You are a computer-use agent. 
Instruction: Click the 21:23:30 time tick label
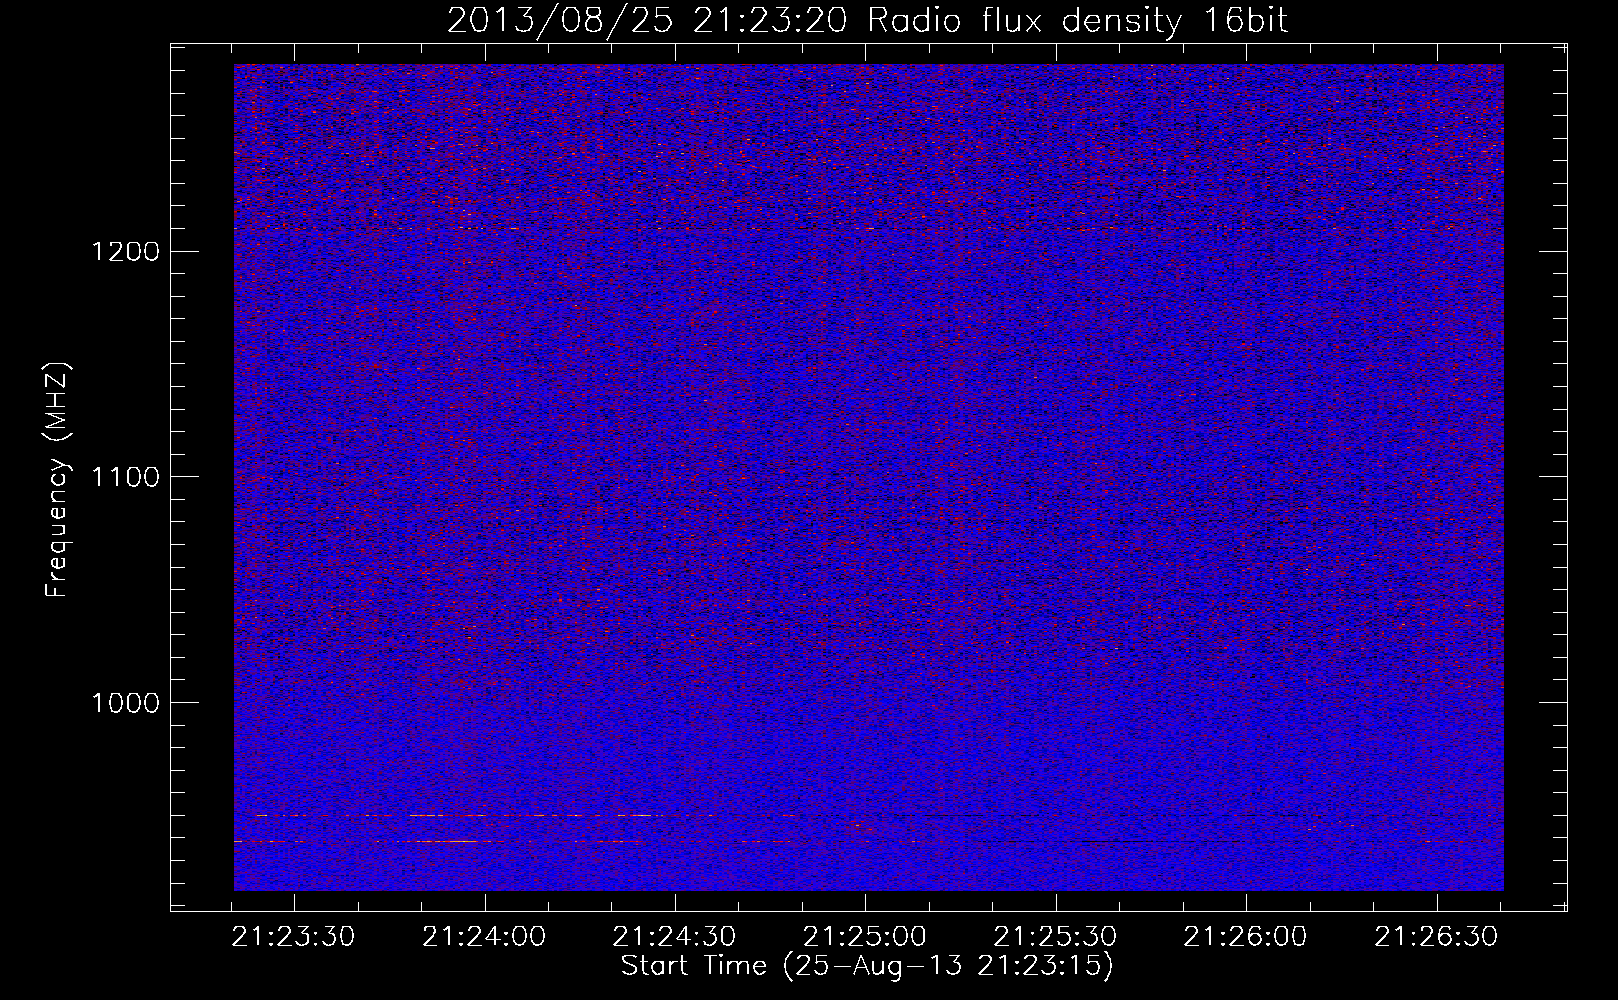point(294,937)
